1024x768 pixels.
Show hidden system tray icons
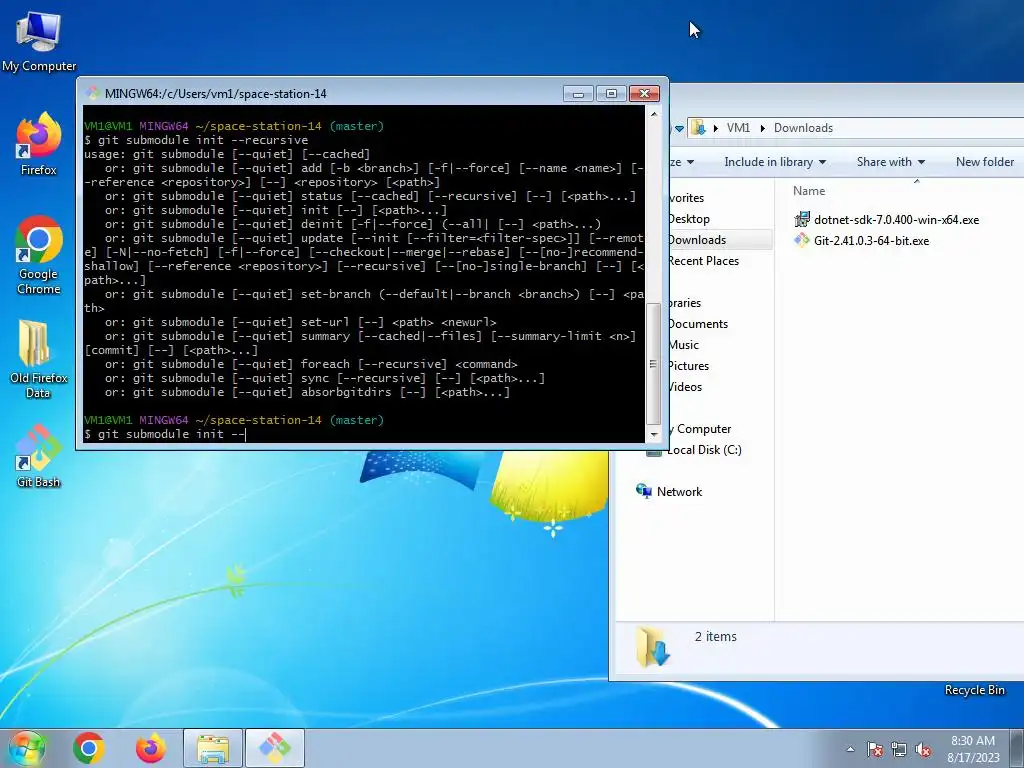(x=850, y=749)
